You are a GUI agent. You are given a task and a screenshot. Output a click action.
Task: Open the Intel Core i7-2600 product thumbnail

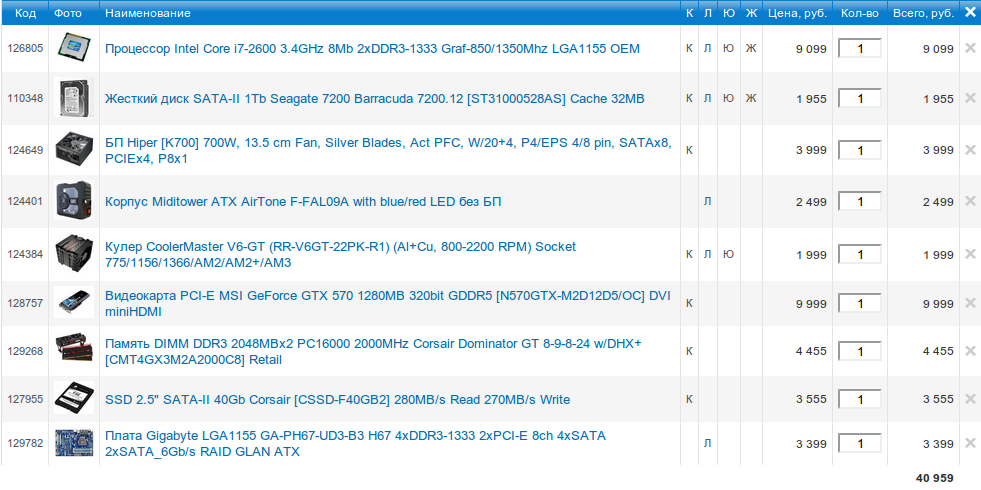(x=73, y=48)
